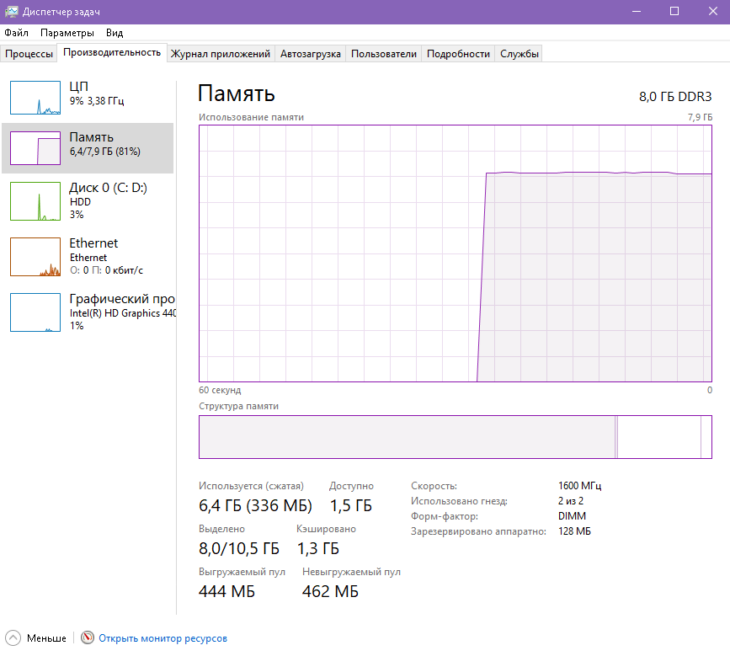Click the 2 из 2 slots value
730x656 pixels.
click(x=571, y=501)
